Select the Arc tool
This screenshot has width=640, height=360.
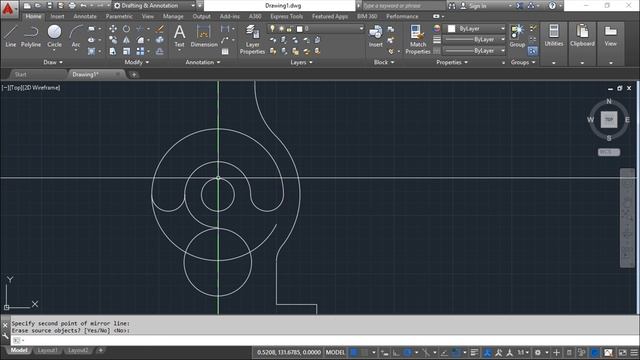coord(76,36)
